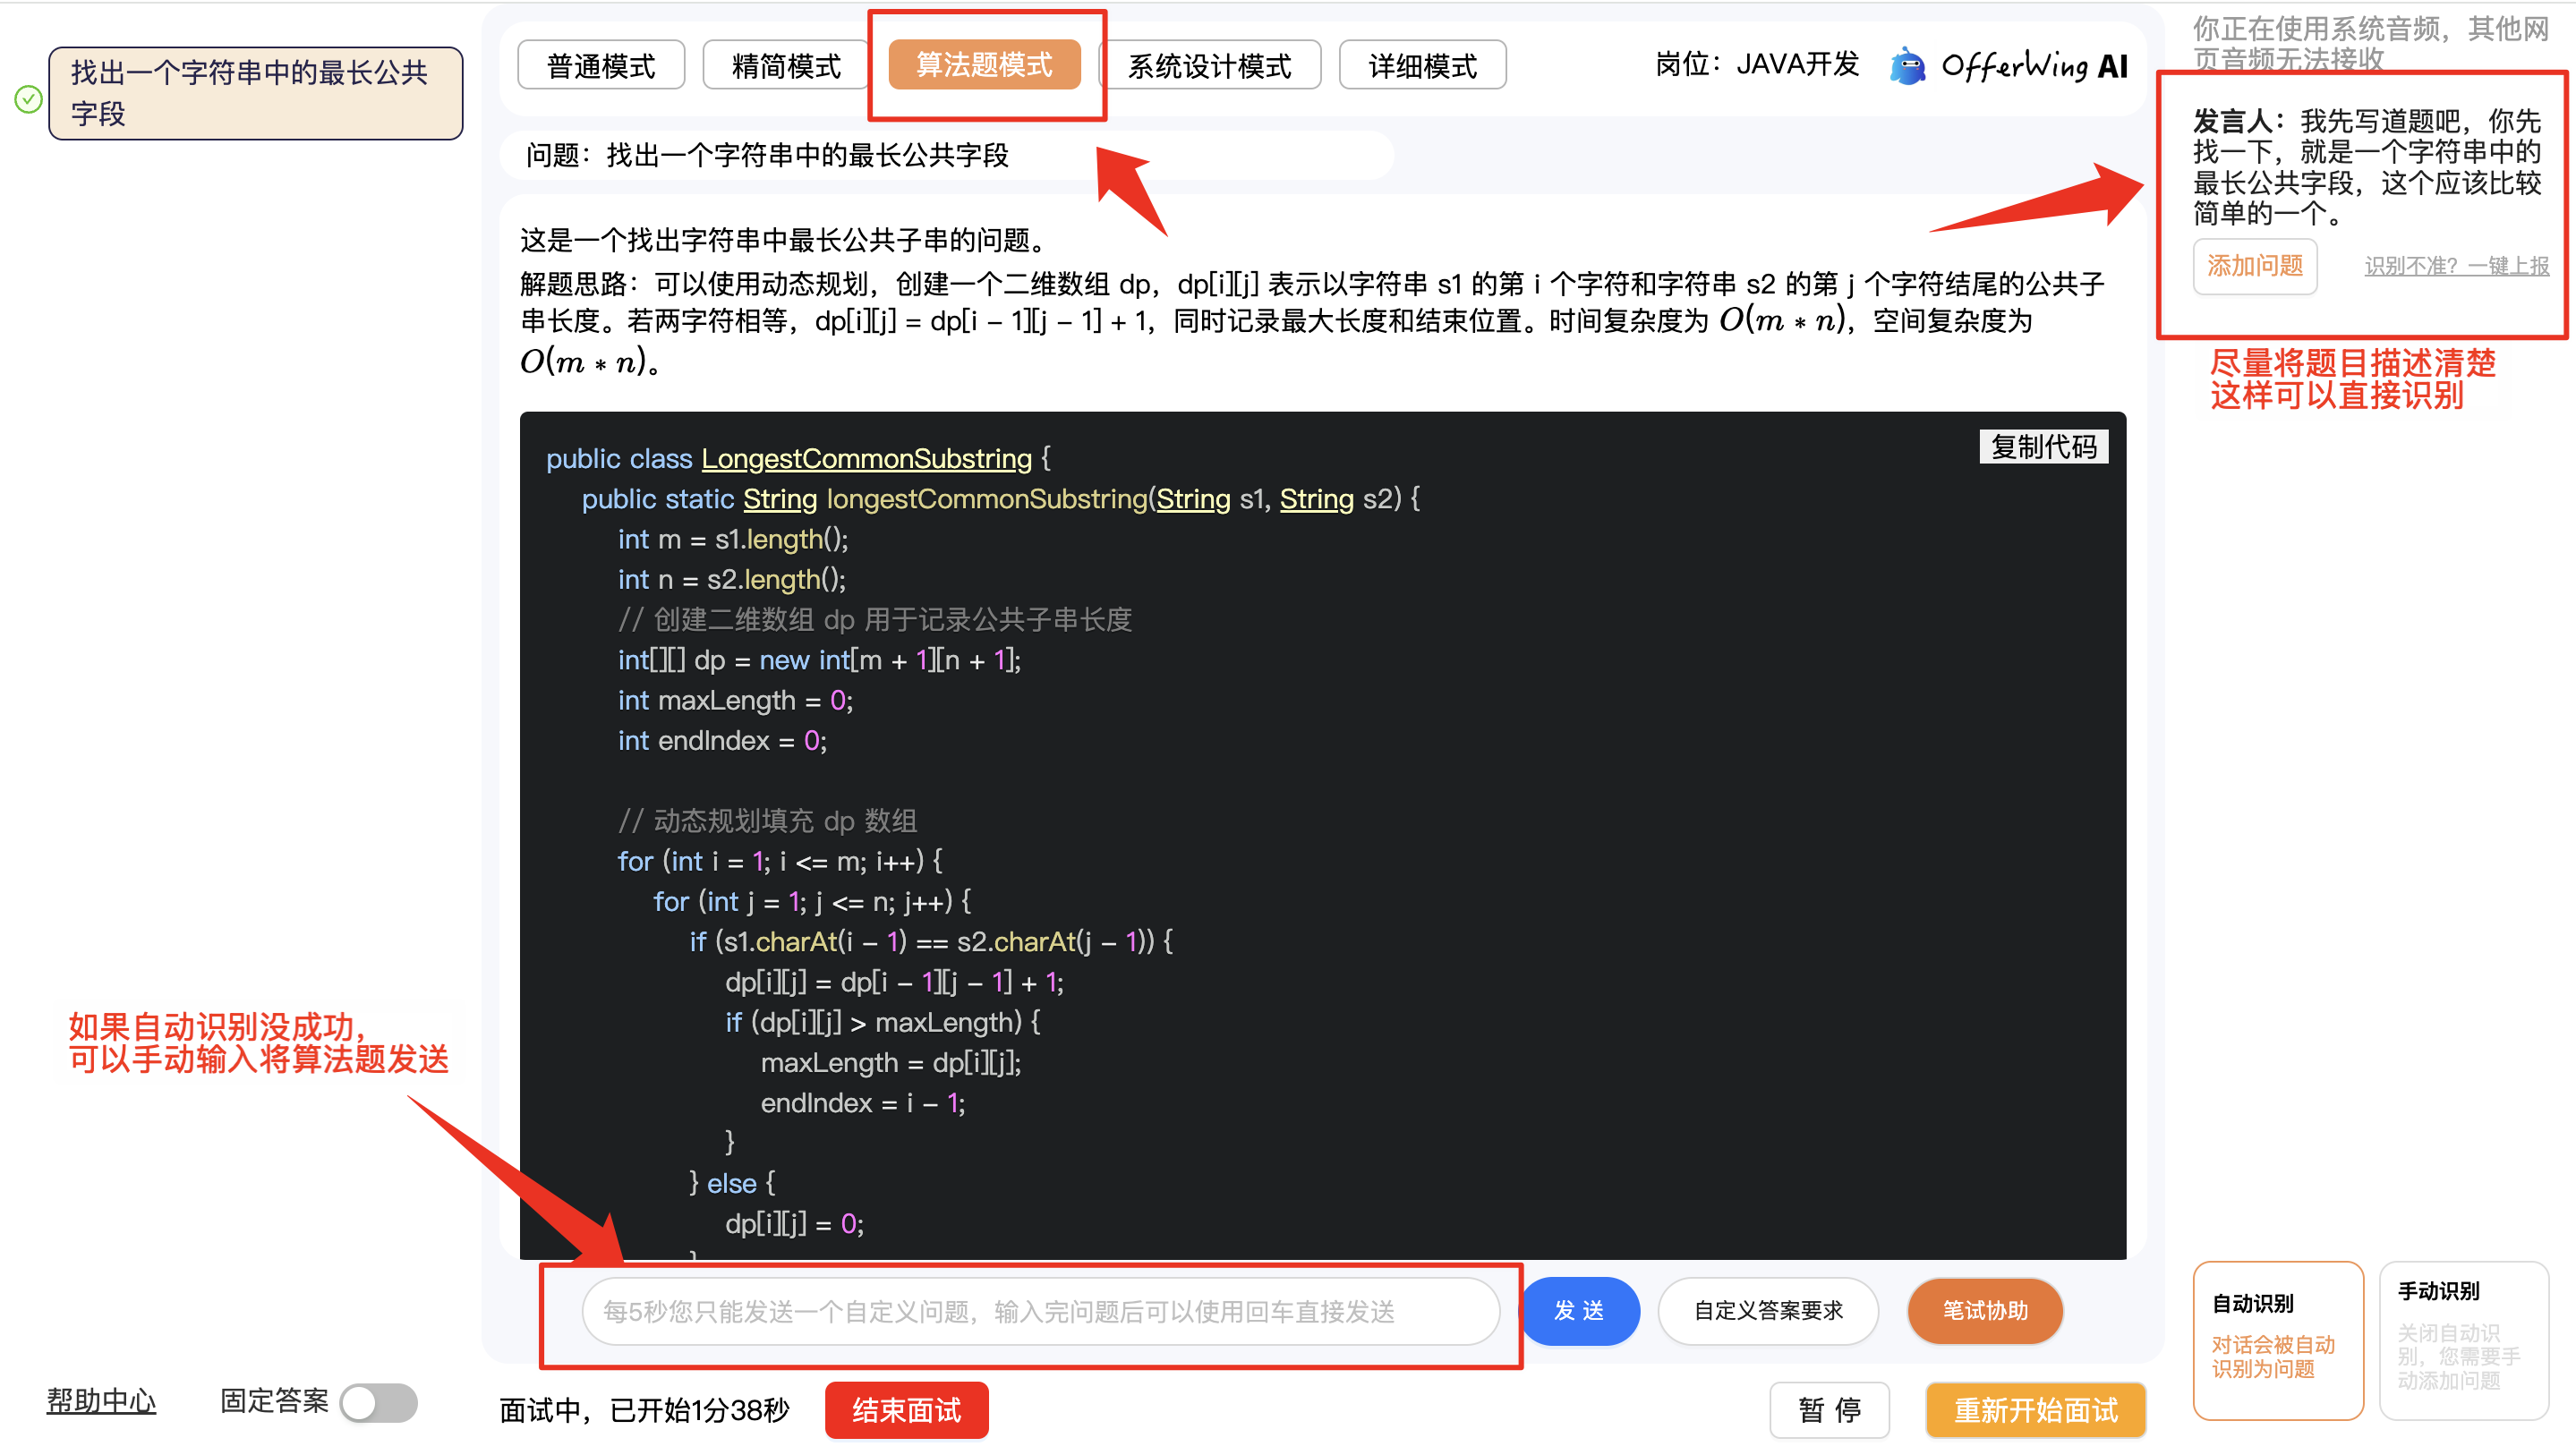Choose 详细模式 tab
Viewport: 2576px width, 1455px height.
(x=1422, y=66)
